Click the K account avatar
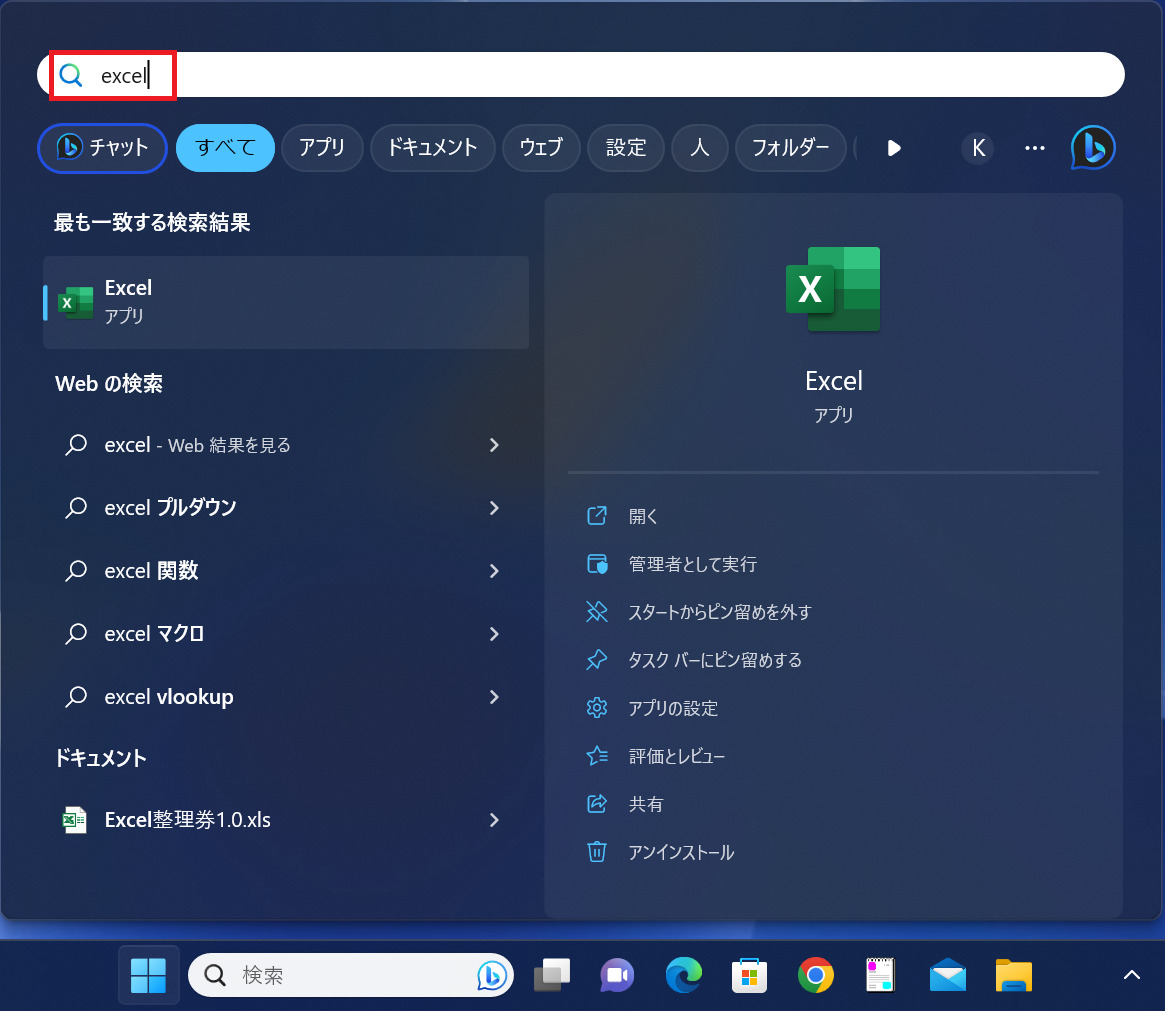1165x1011 pixels. (x=978, y=148)
